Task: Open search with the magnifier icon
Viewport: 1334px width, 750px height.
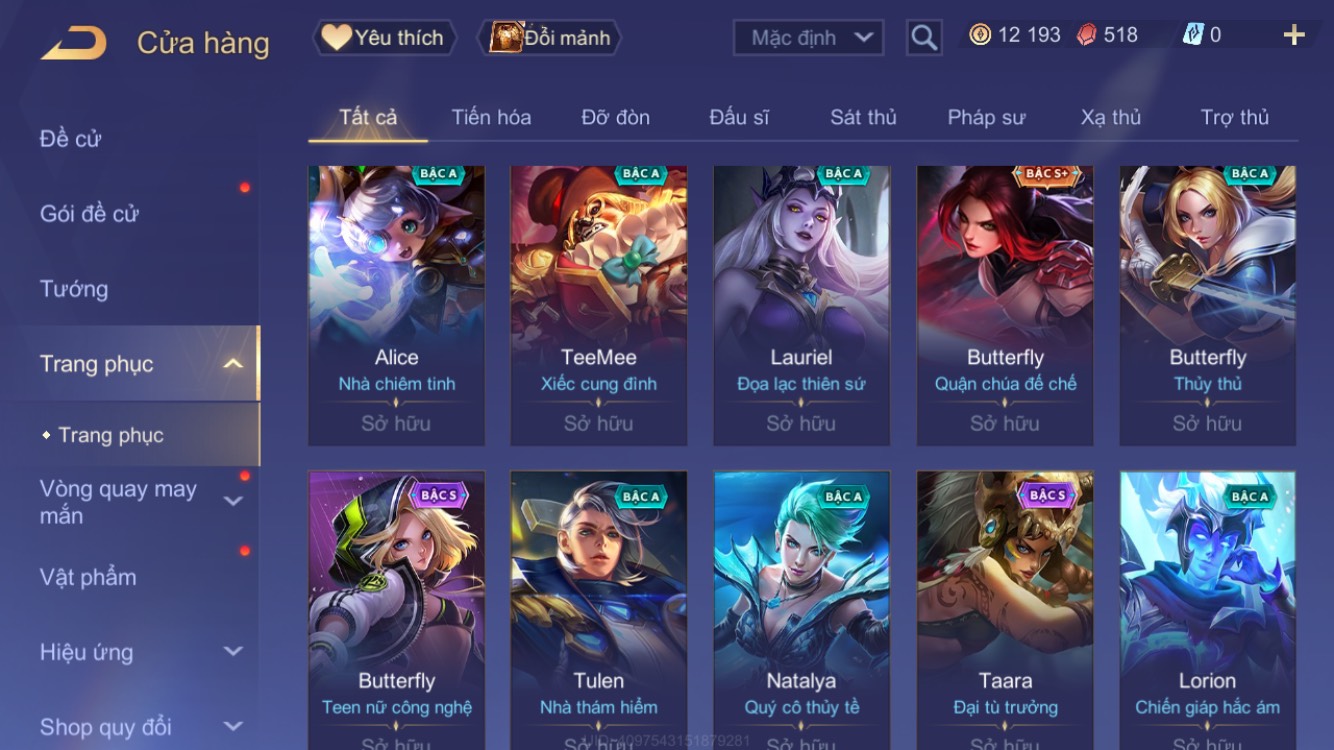Action: point(924,38)
